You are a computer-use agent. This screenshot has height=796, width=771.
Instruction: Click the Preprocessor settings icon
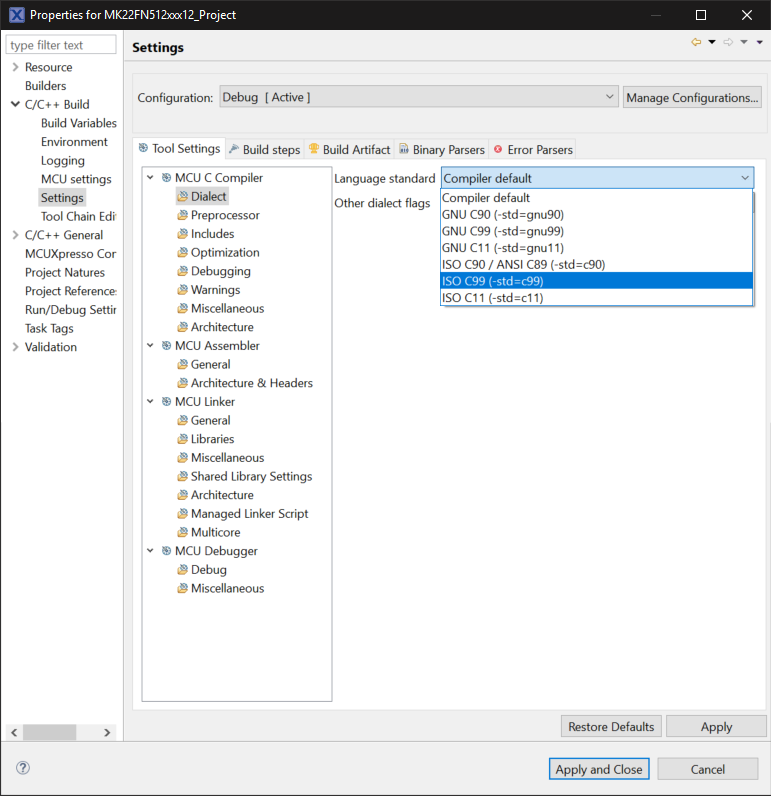click(182, 215)
